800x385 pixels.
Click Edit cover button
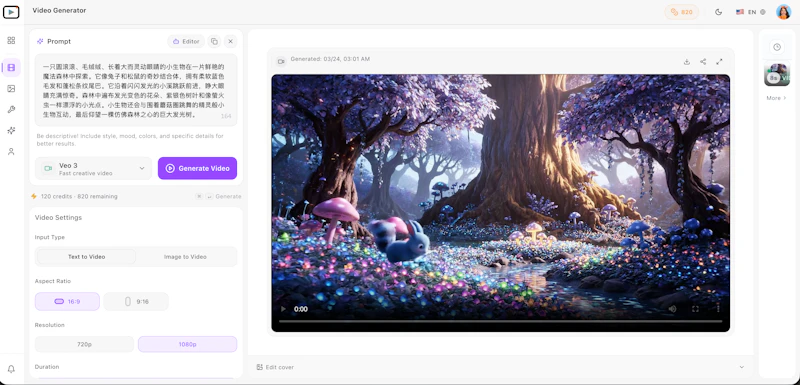pos(275,367)
